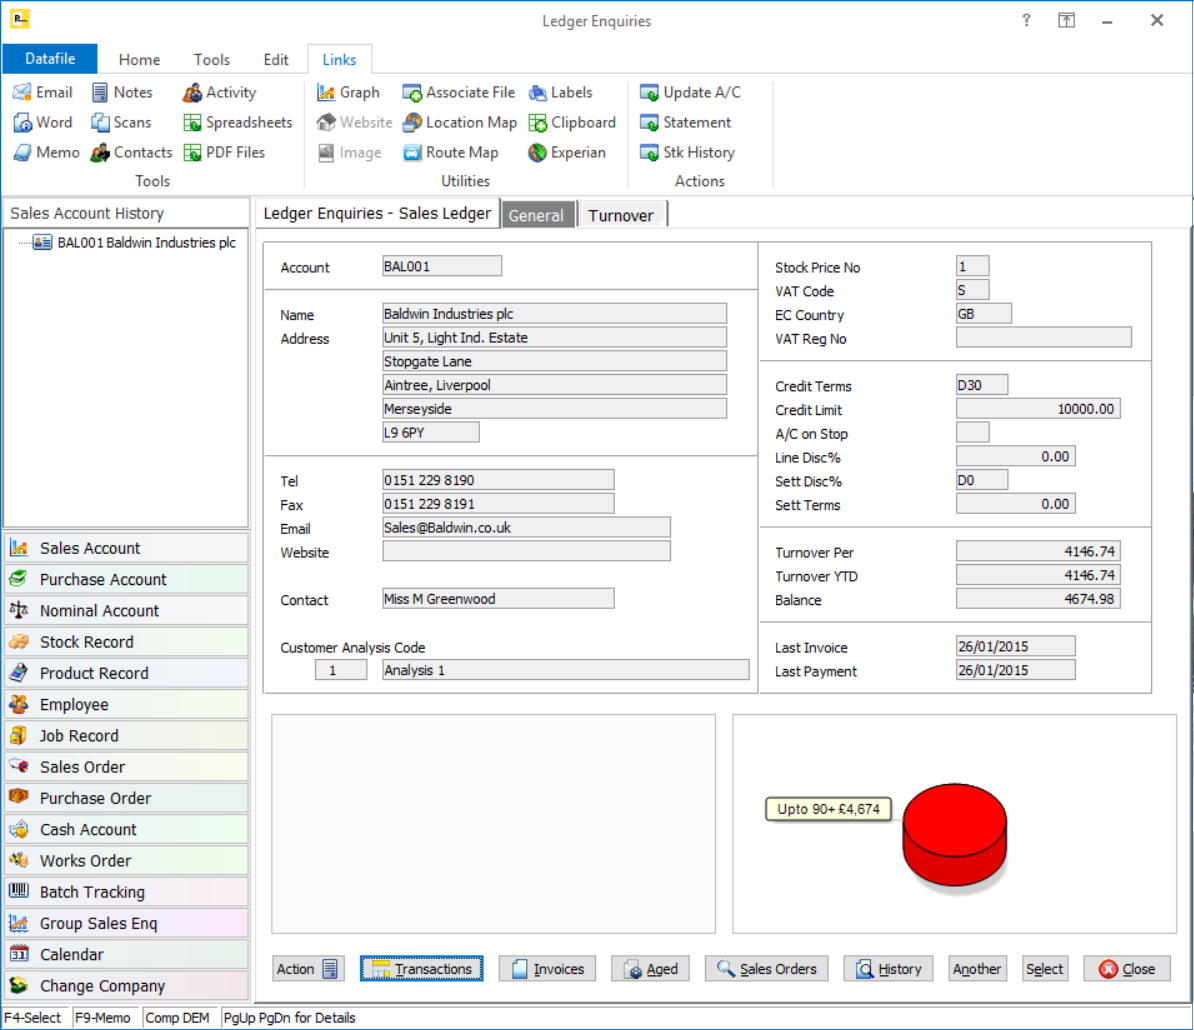
Task: Launch the Word link icon
Action: 43,123
